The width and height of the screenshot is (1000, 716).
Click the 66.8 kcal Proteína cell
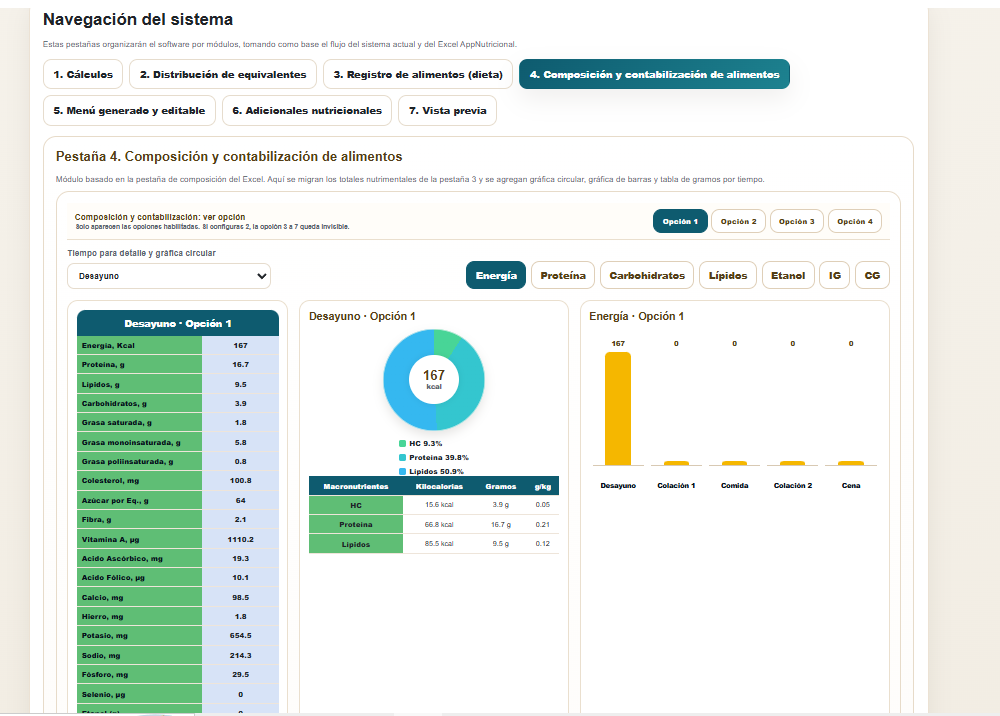point(439,525)
